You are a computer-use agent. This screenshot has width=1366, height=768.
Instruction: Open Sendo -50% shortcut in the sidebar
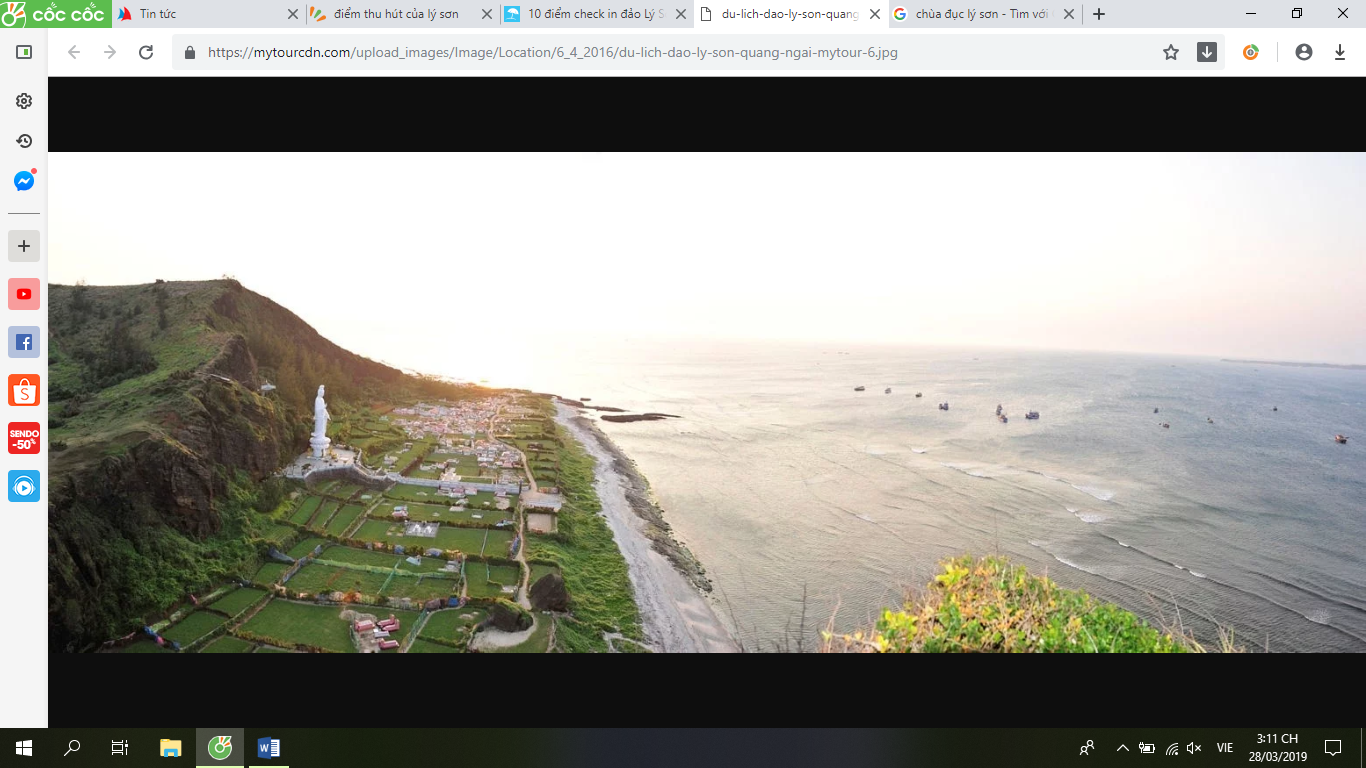(24, 438)
